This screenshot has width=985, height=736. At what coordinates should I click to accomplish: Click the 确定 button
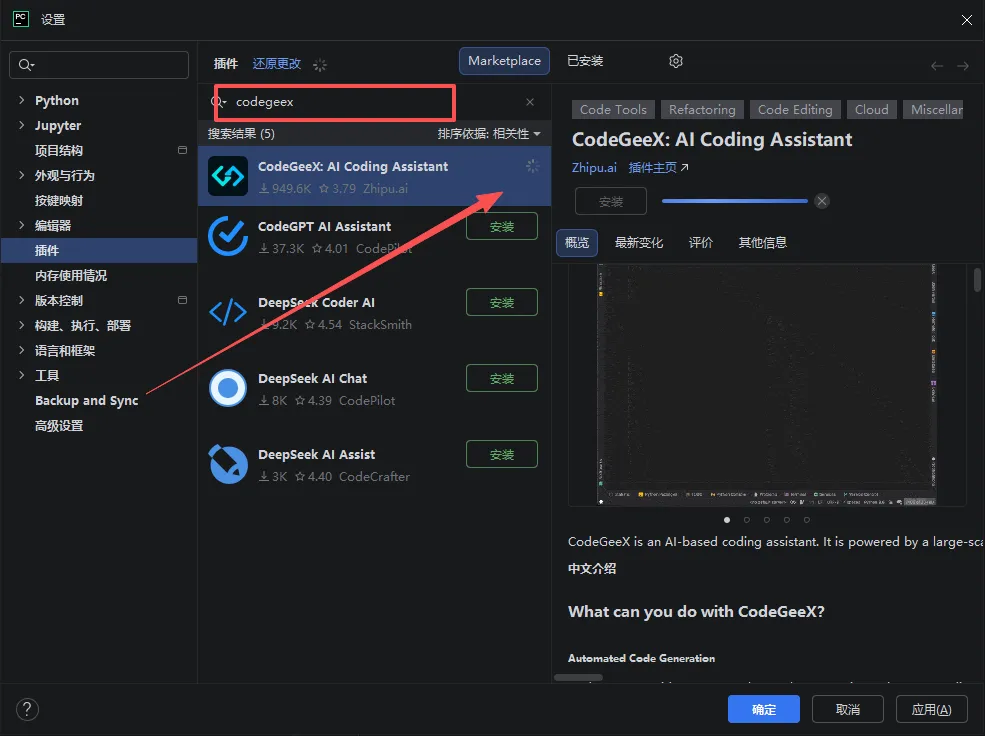point(763,709)
